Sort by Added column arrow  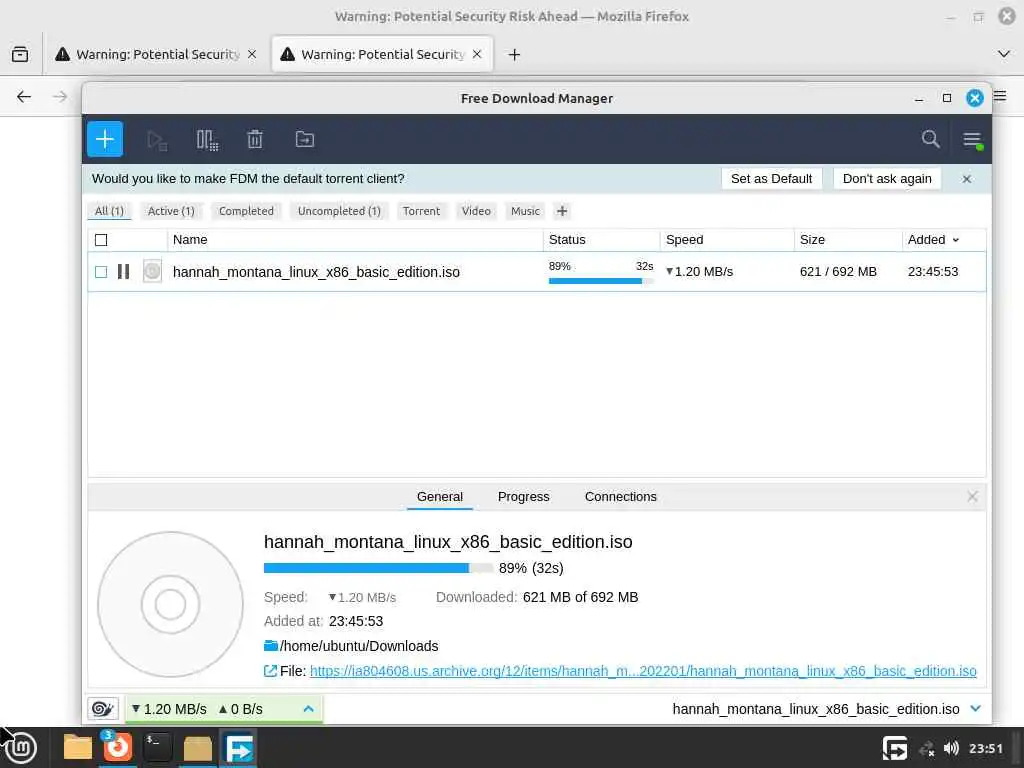(x=956, y=240)
